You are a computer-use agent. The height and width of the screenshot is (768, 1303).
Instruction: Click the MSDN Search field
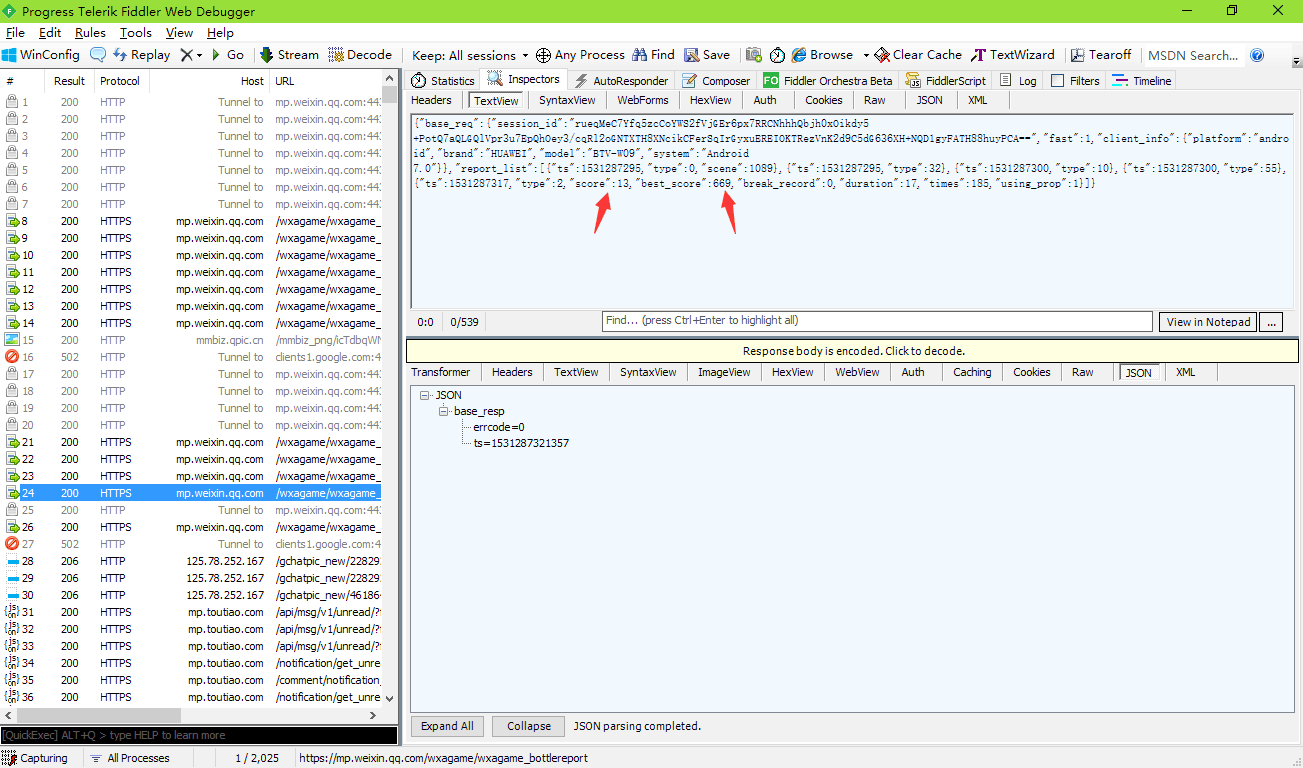point(1192,55)
